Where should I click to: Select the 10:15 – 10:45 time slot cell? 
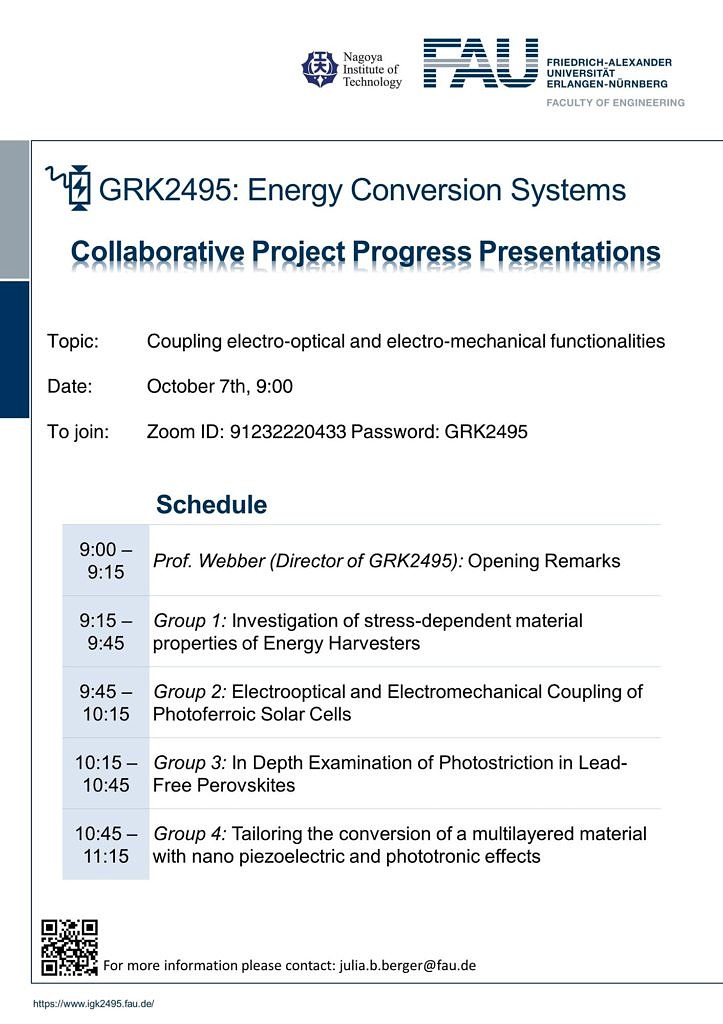click(x=105, y=774)
